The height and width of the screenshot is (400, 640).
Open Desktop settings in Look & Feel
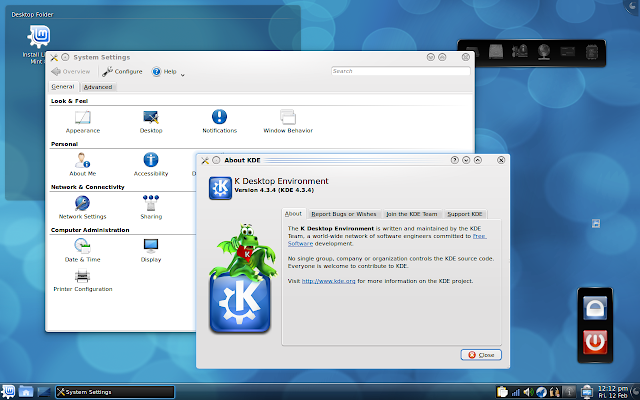tap(151, 122)
